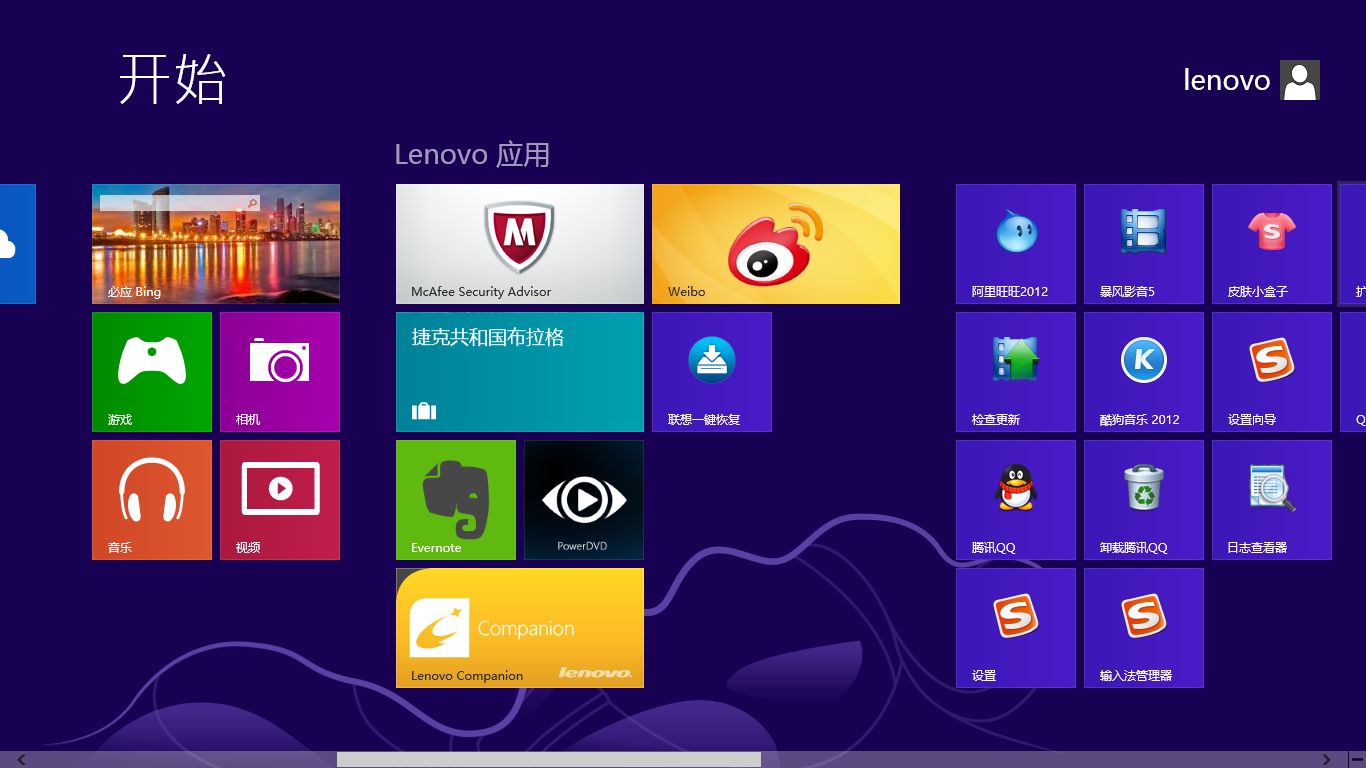Screen dimensions: 1366x768
Task: Click the lenovo user account avatar
Action: point(1299,80)
